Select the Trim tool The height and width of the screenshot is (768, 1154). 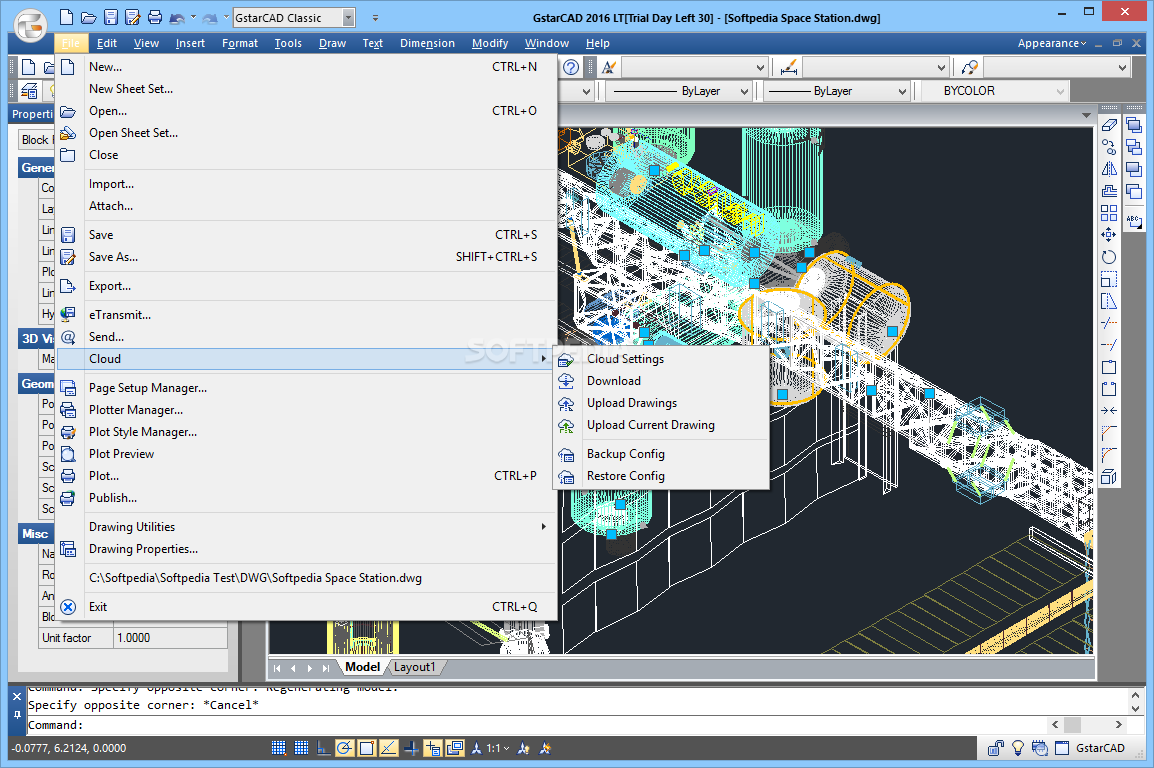[1109, 323]
